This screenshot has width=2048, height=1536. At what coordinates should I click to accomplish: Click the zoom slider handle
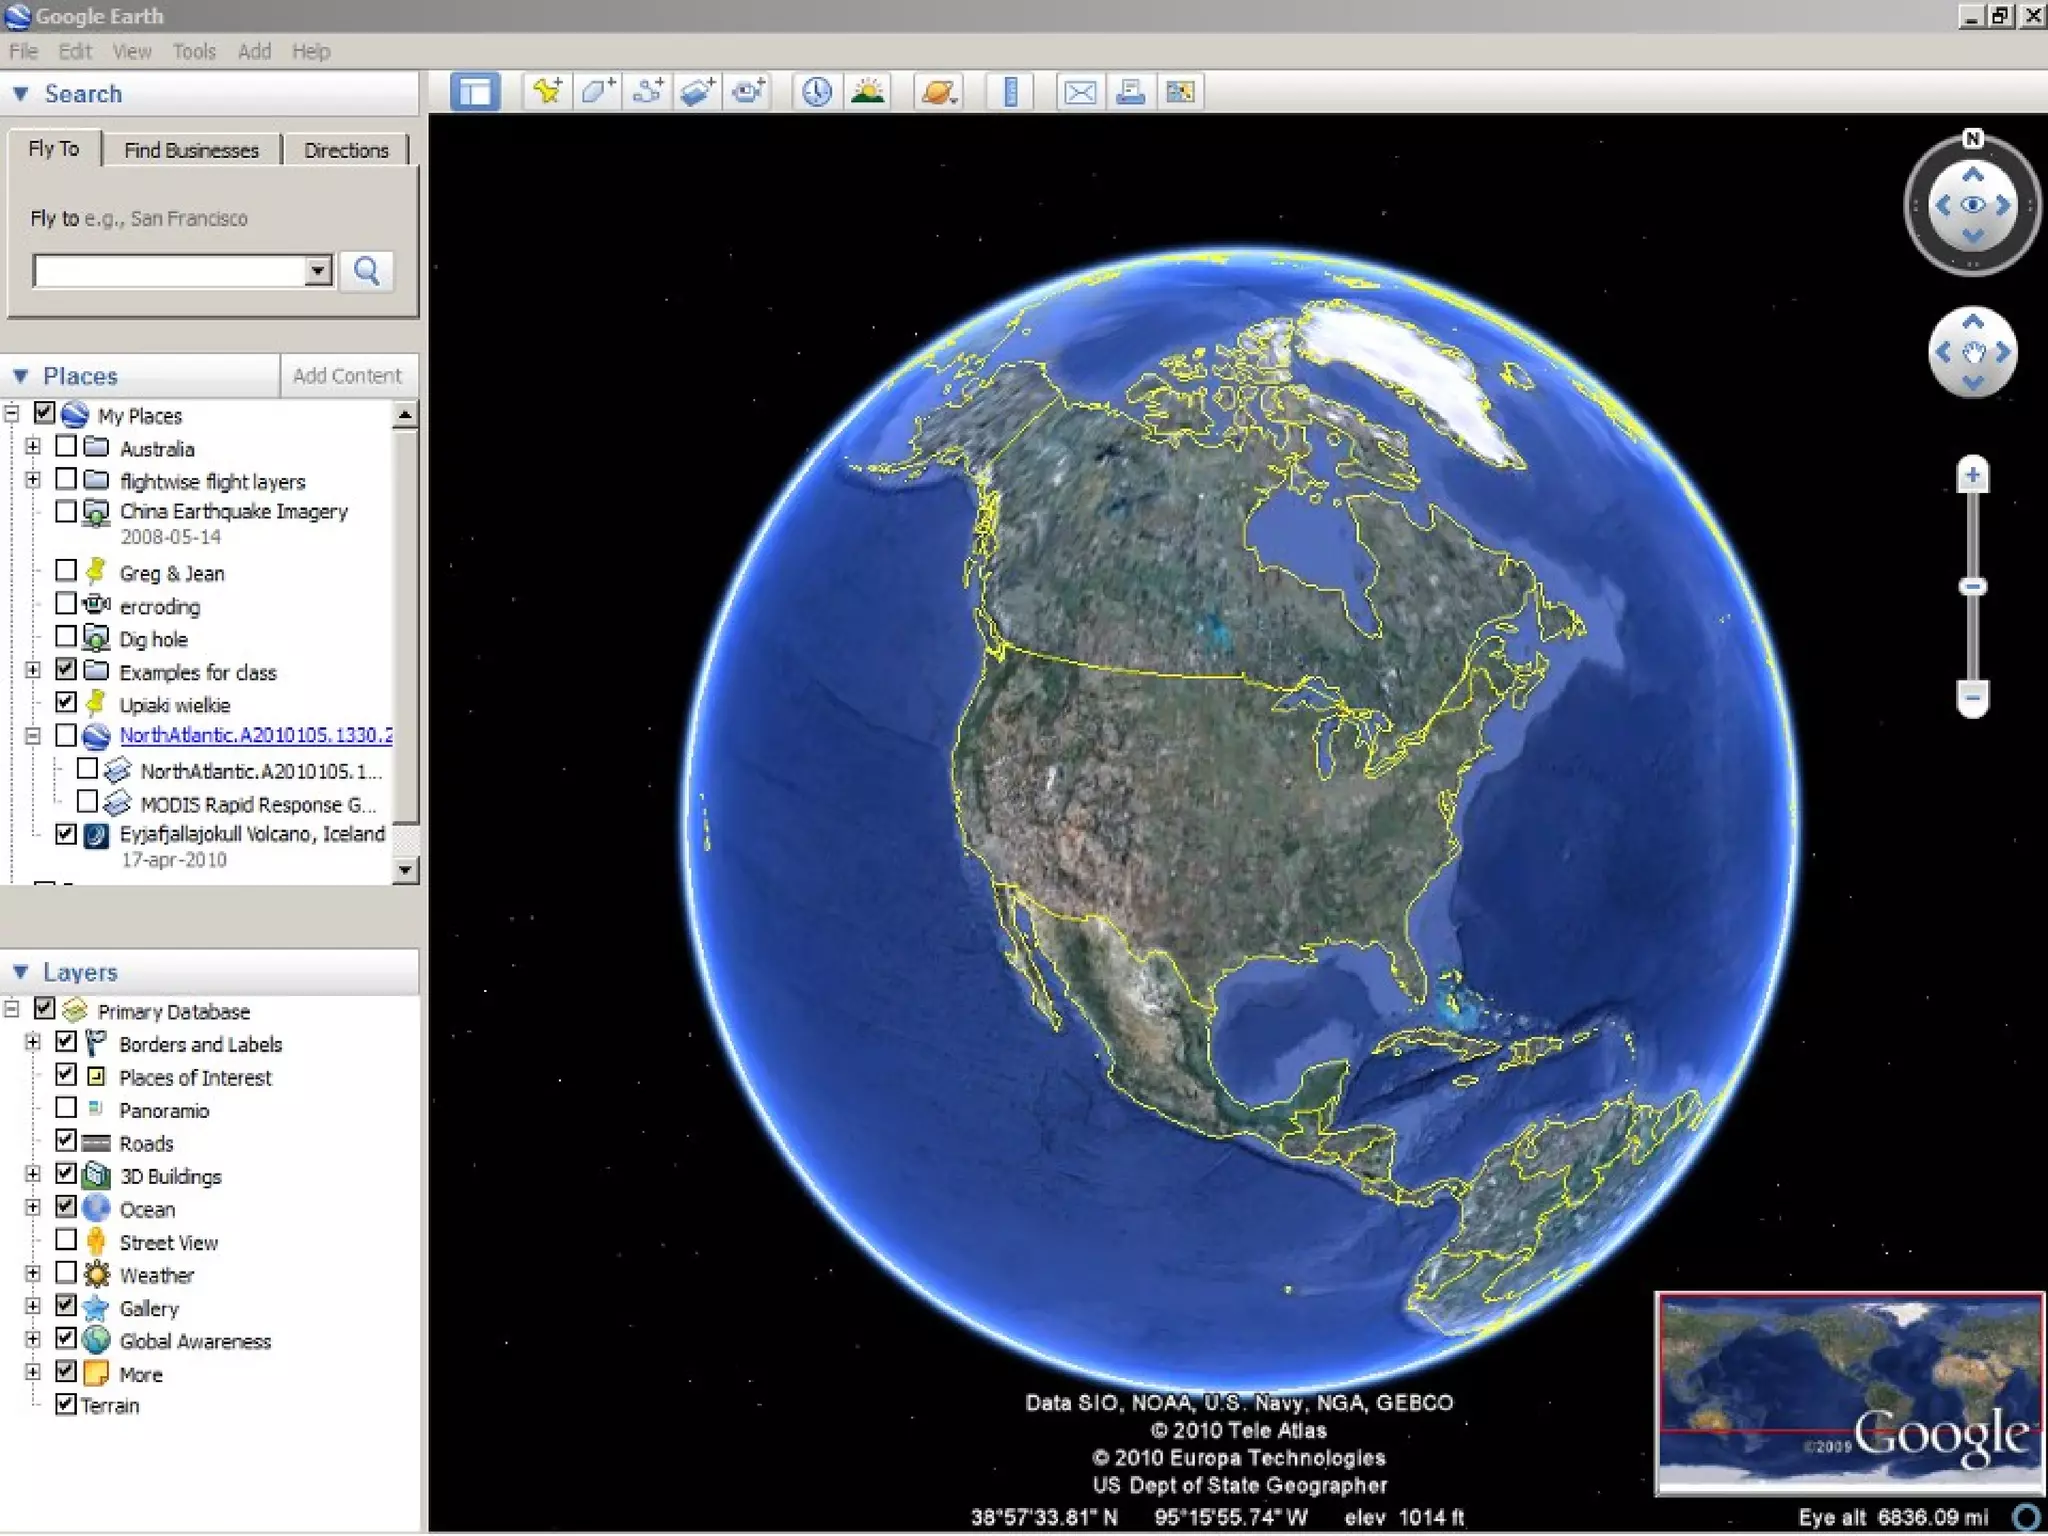click(x=1972, y=587)
